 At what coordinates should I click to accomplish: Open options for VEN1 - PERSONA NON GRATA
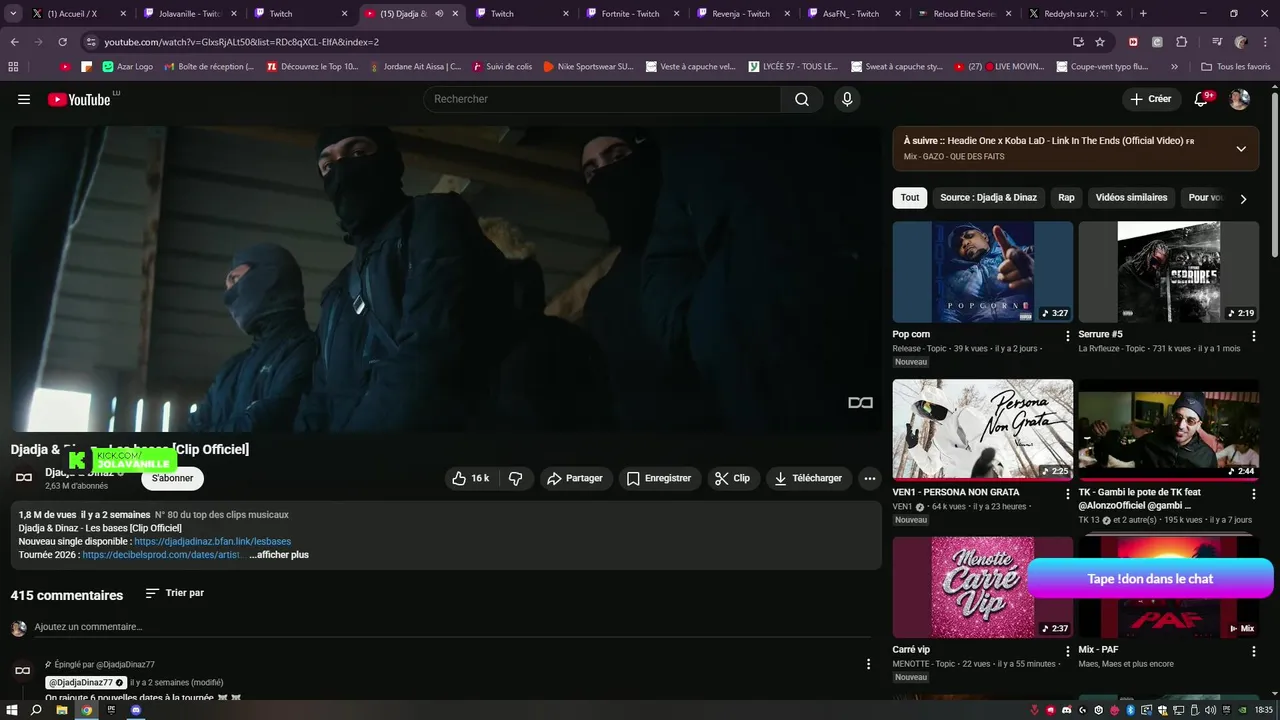point(1067,494)
